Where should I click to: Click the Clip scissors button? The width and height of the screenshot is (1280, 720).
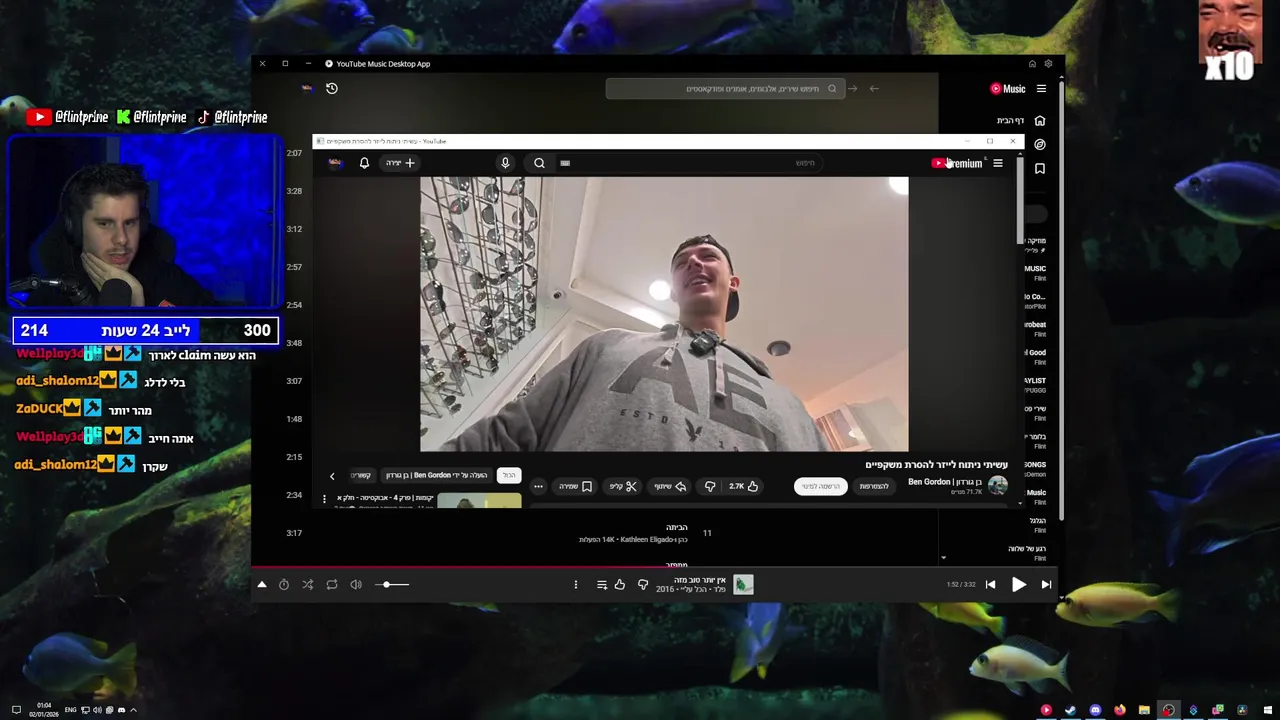pyautogui.click(x=622, y=486)
